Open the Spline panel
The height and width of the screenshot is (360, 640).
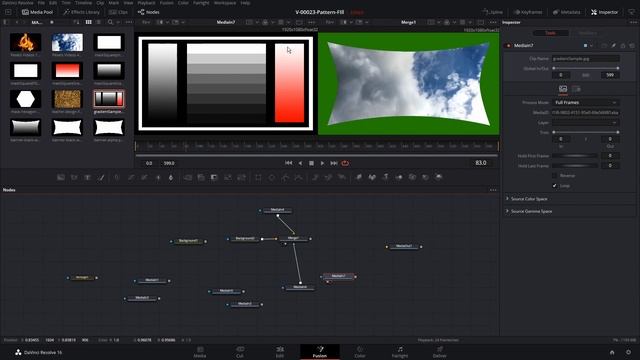[x=493, y=12]
